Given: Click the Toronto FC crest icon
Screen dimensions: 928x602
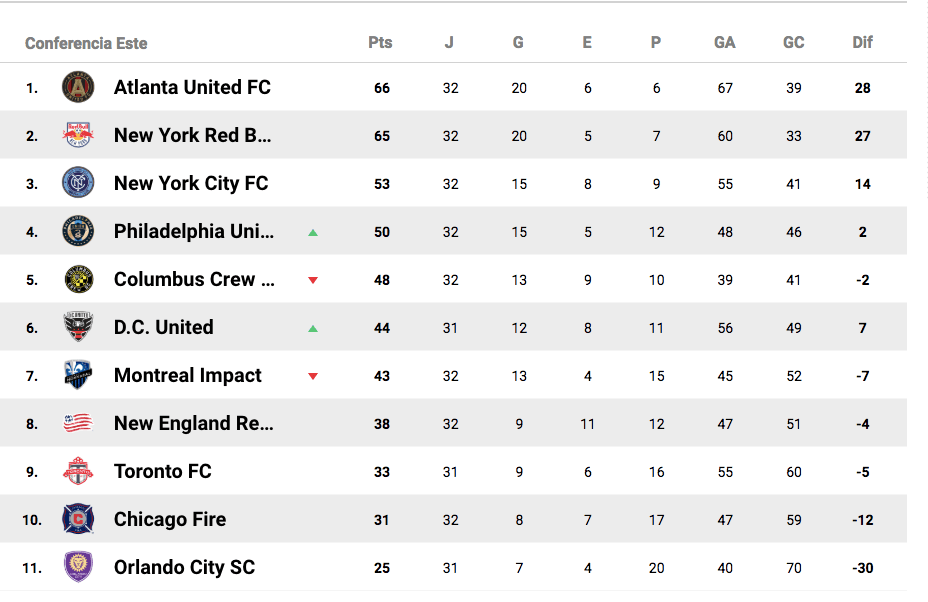Looking at the screenshot, I should [77, 471].
